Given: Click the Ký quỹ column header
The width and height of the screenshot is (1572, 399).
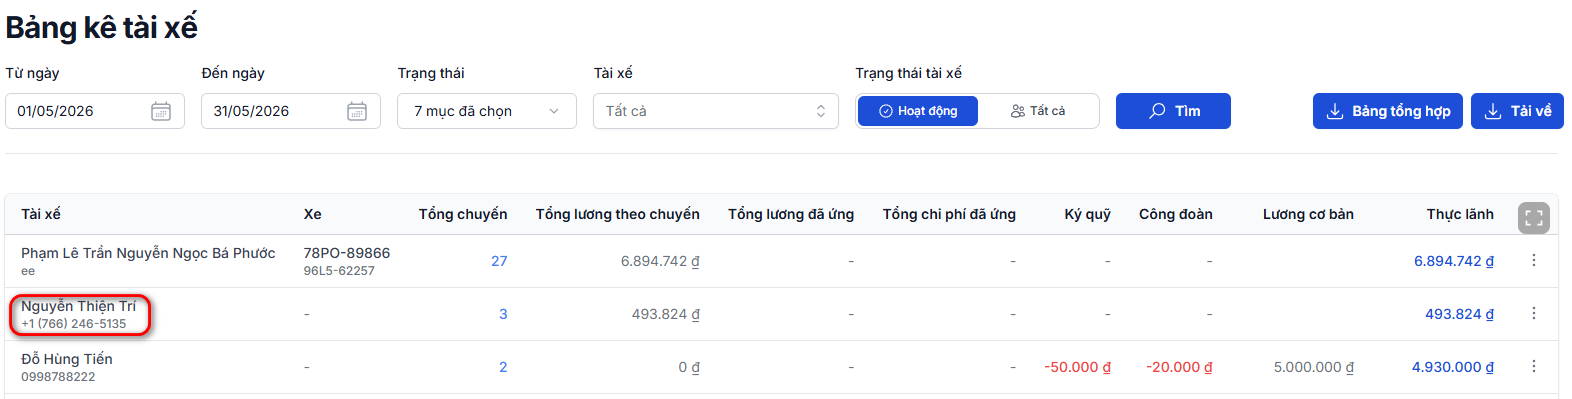Looking at the screenshot, I should click(1088, 214).
